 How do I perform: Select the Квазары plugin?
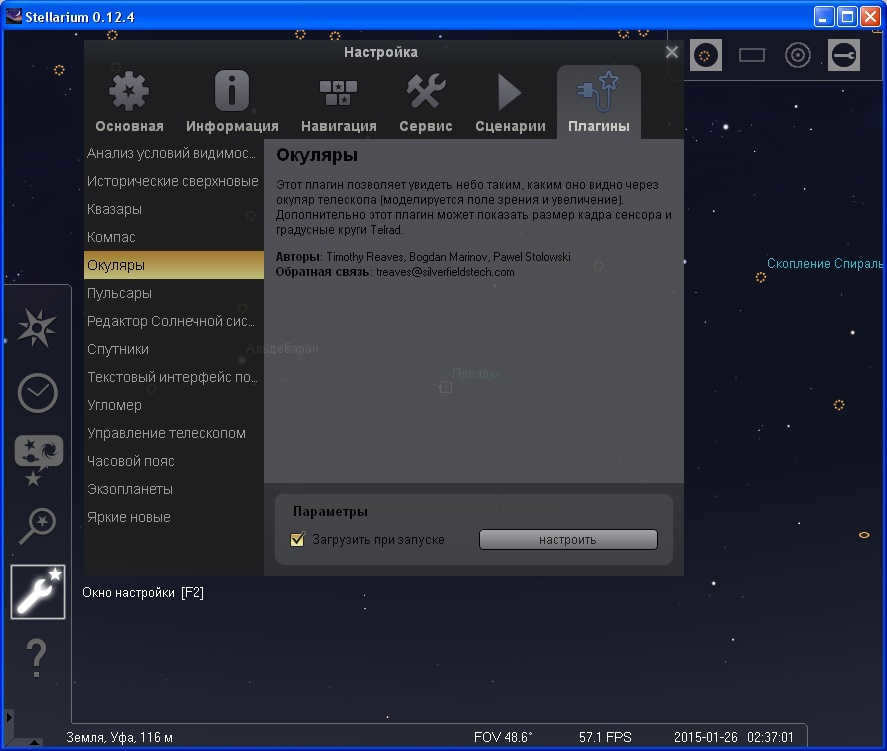point(174,209)
